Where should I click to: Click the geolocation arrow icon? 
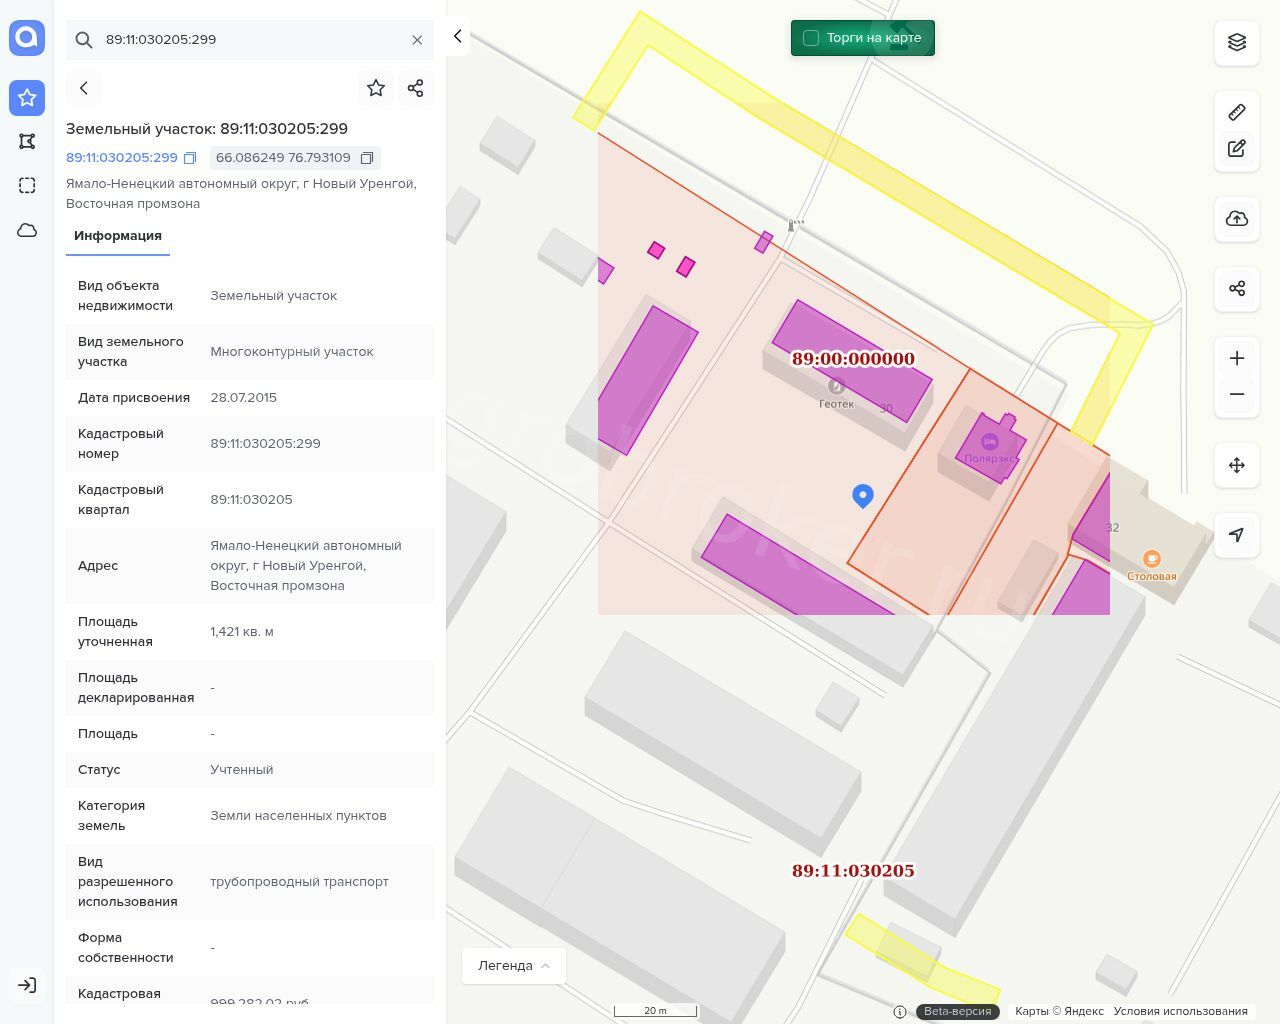pos(1237,535)
